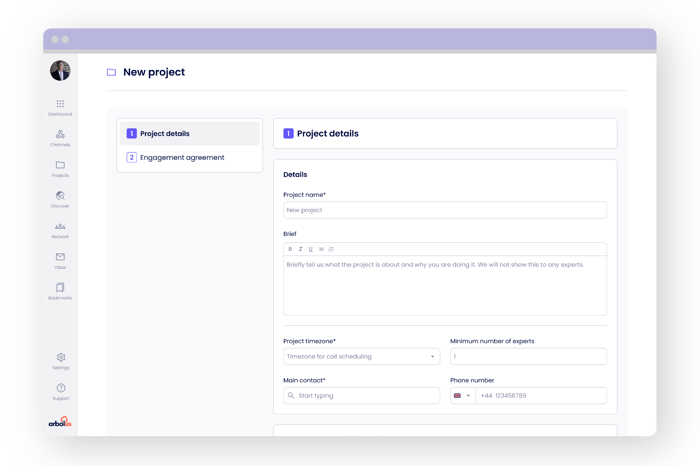Image resolution: width=700 pixels, height=466 pixels.
Task: Toggle bold formatting in Brief editor
Action: click(x=290, y=249)
